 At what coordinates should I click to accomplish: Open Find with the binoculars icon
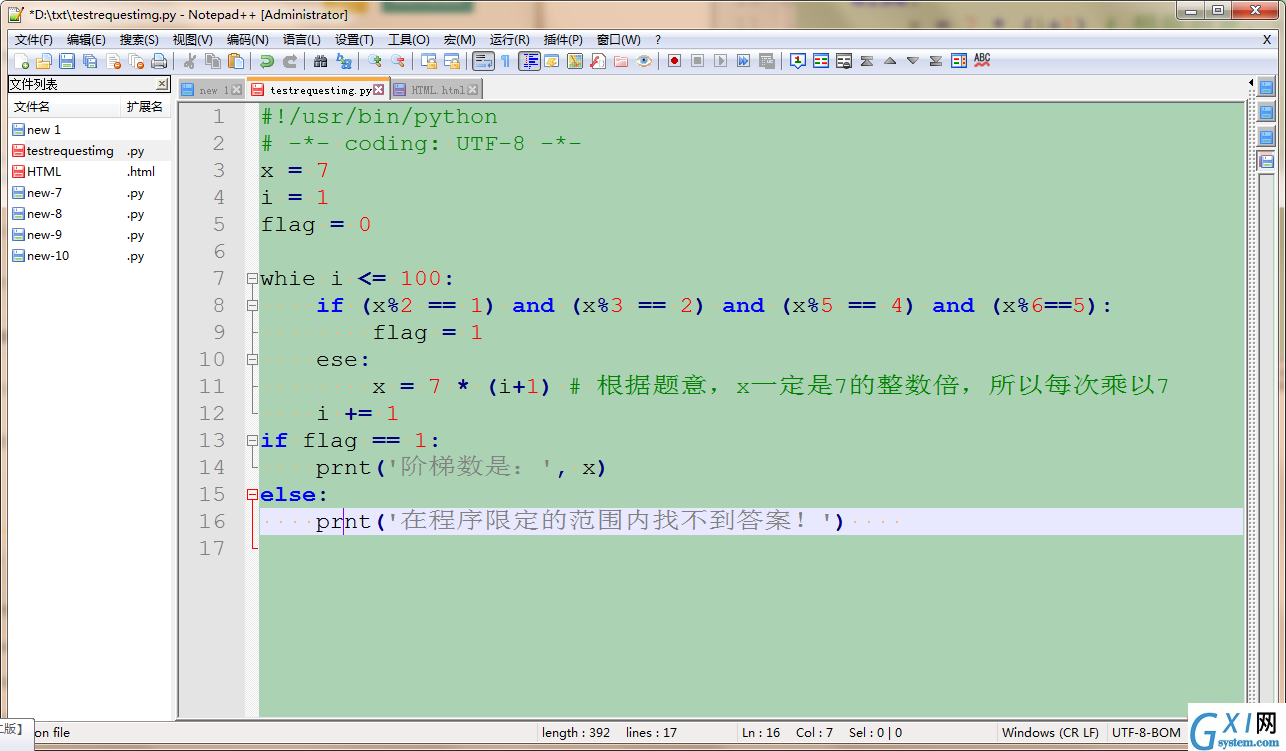[x=320, y=61]
